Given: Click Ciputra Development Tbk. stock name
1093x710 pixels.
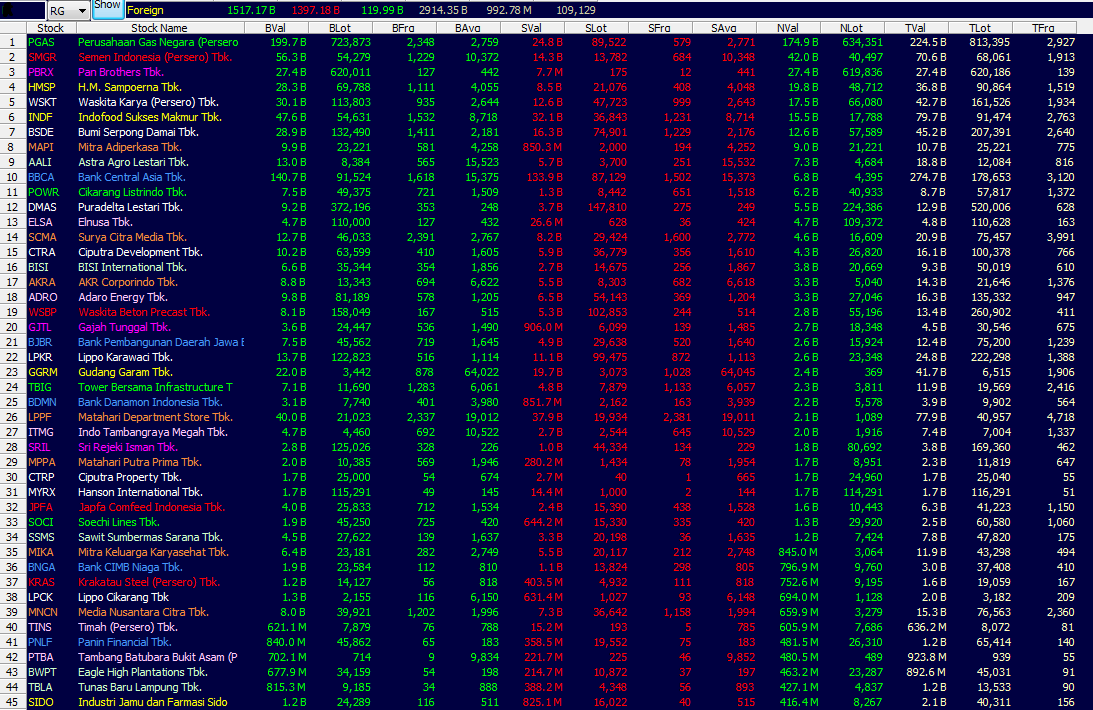Looking at the screenshot, I should [140, 252].
